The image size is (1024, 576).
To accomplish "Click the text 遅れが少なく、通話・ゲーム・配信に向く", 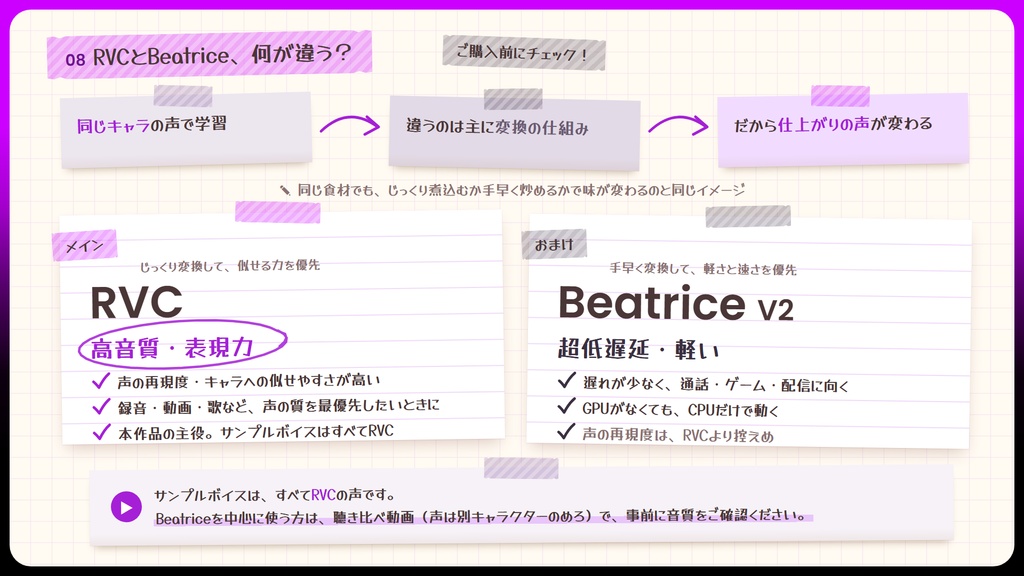I will [x=716, y=385].
